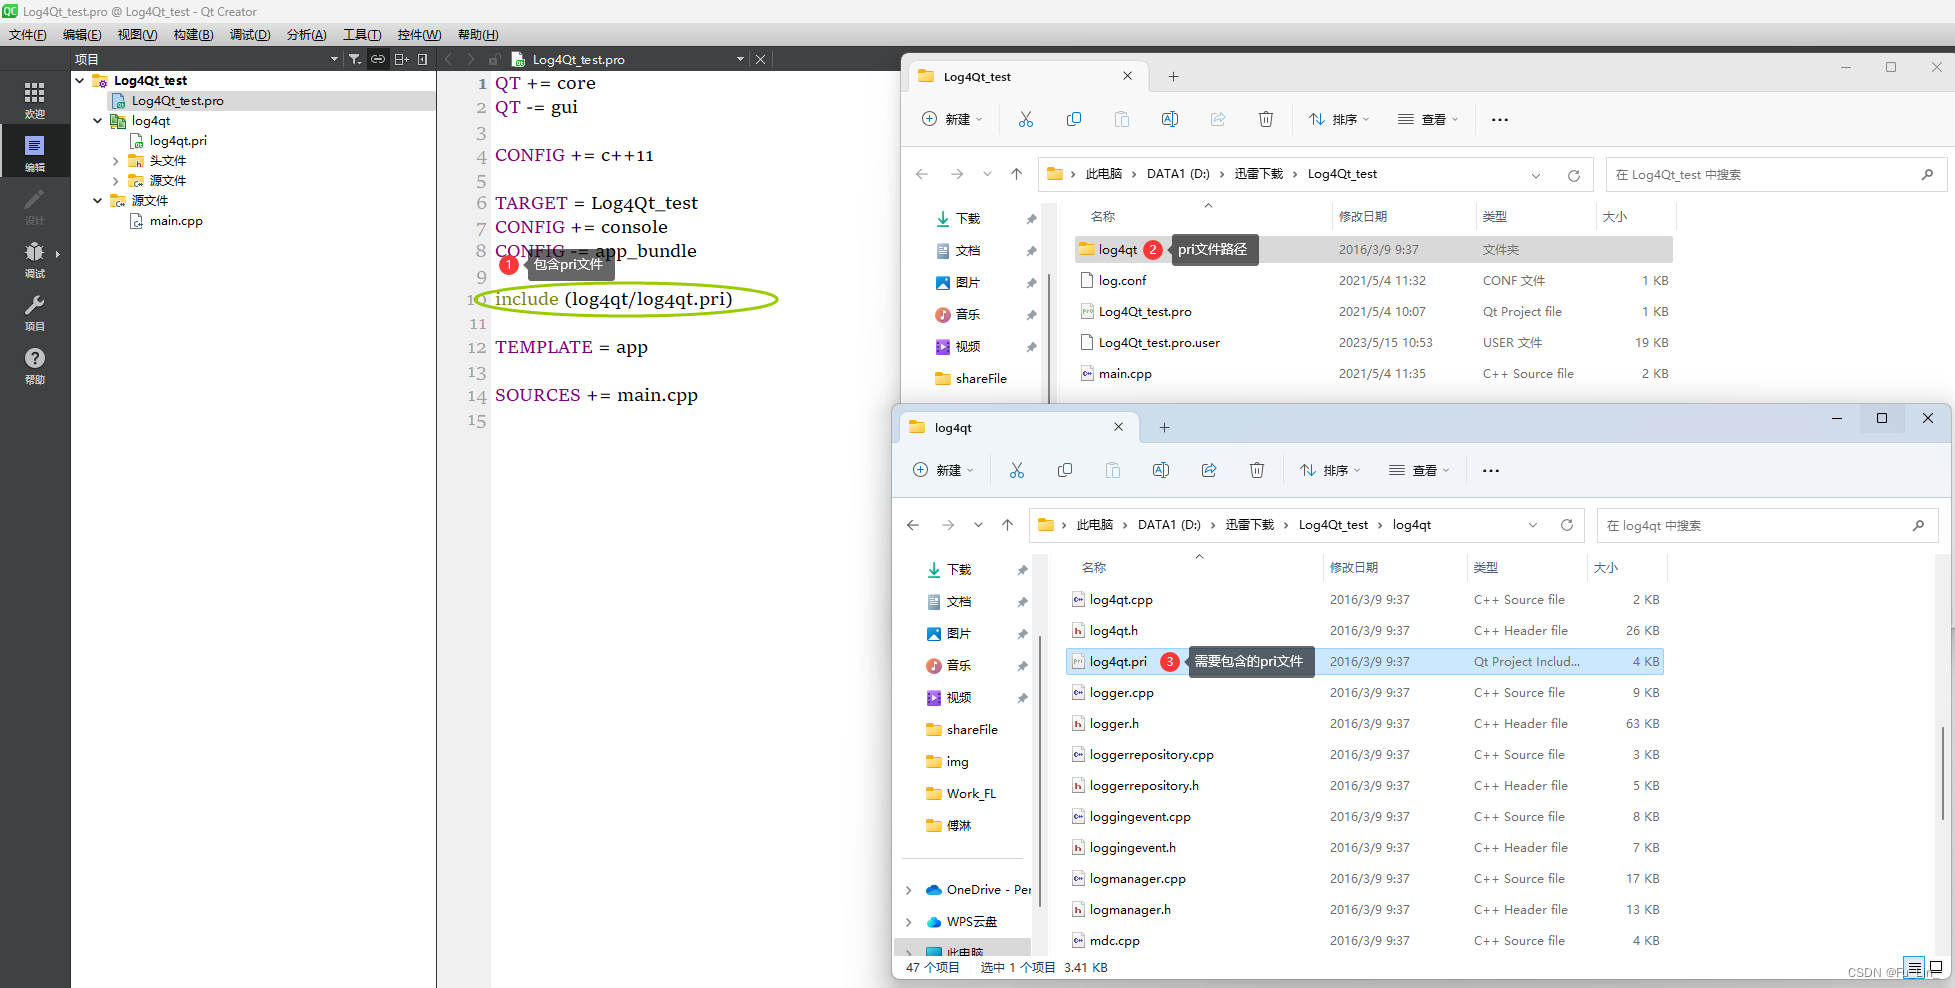The image size is (1955, 988).
Task: Collapse the Log4Qt_test project tree node
Action: [x=80, y=80]
